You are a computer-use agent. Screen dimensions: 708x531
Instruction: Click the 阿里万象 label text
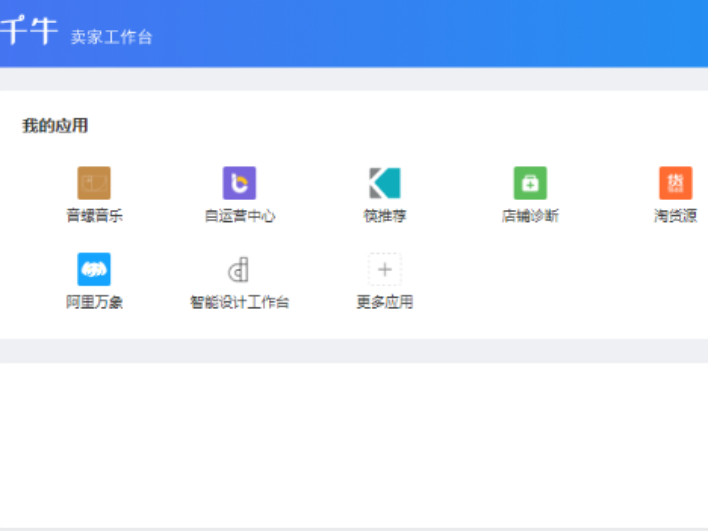tap(94, 302)
